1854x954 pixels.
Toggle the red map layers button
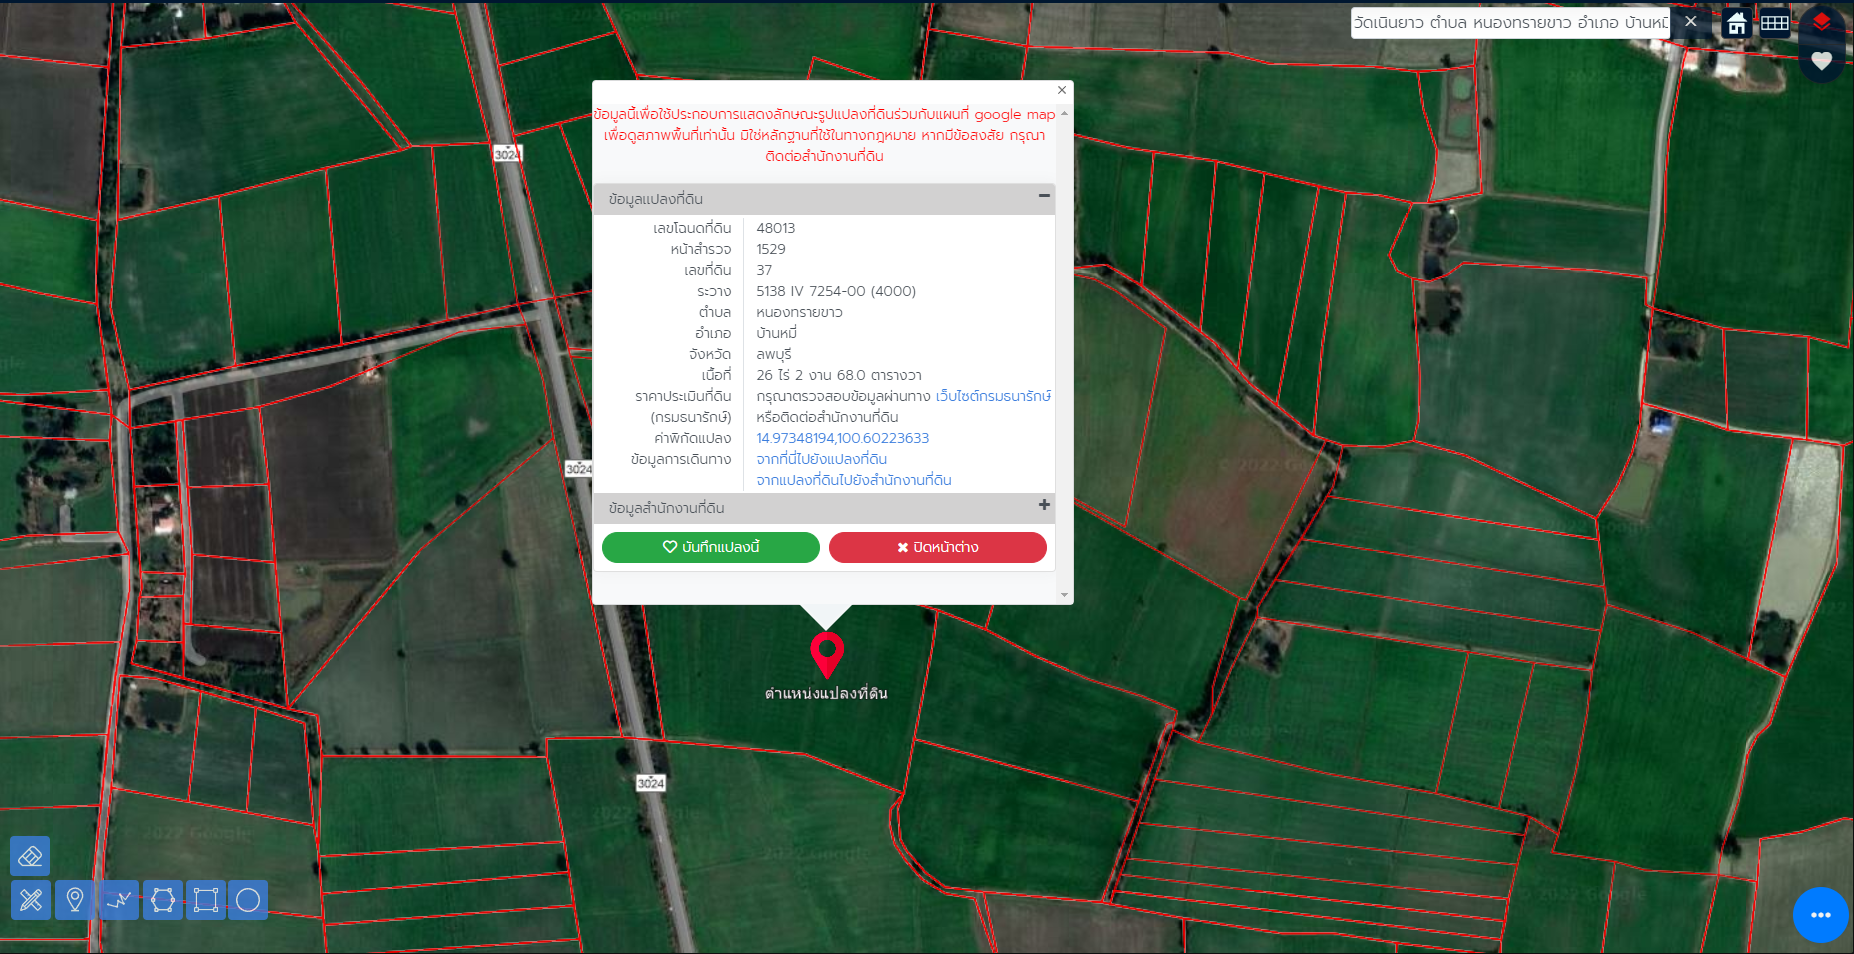pyautogui.click(x=1822, y=22)
